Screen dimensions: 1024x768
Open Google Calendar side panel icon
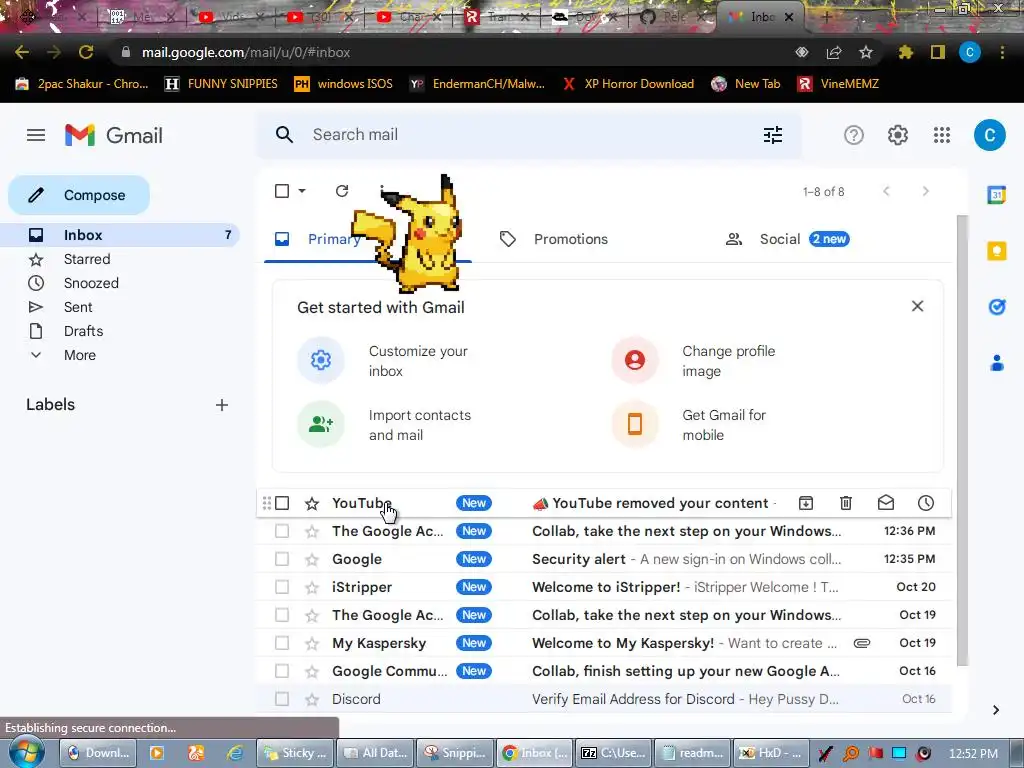pyautogui.click(x=996, y=195)
